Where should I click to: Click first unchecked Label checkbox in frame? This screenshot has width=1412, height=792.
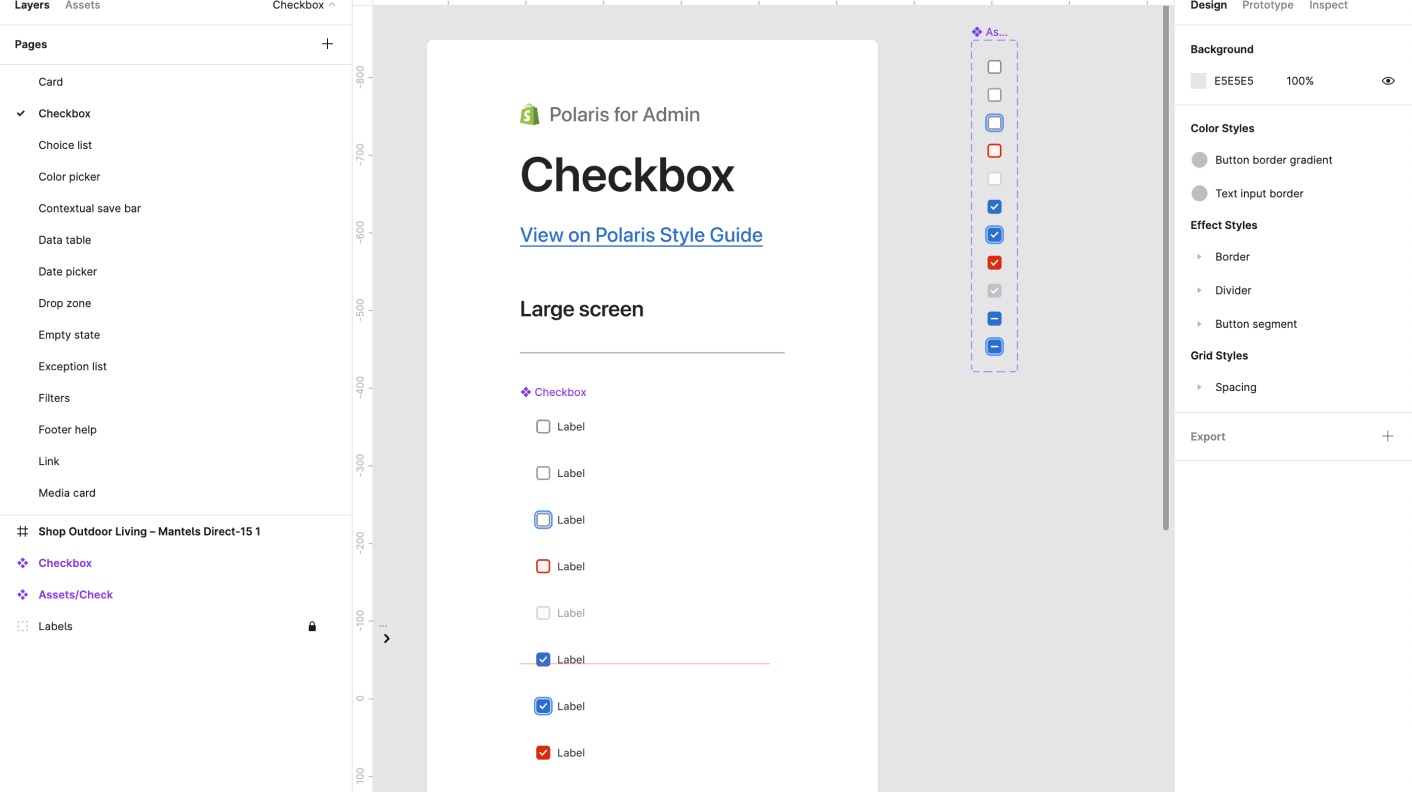543,427
